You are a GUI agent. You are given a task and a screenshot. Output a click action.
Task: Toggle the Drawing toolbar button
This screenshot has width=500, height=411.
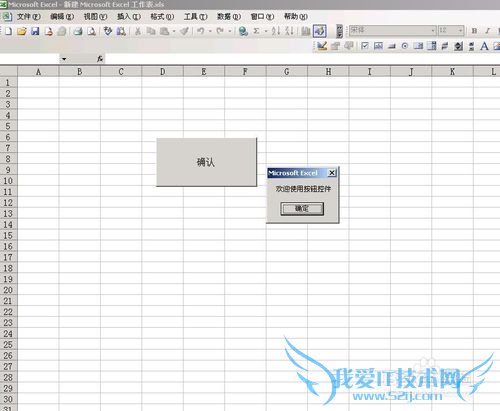(x=319, y=31)
